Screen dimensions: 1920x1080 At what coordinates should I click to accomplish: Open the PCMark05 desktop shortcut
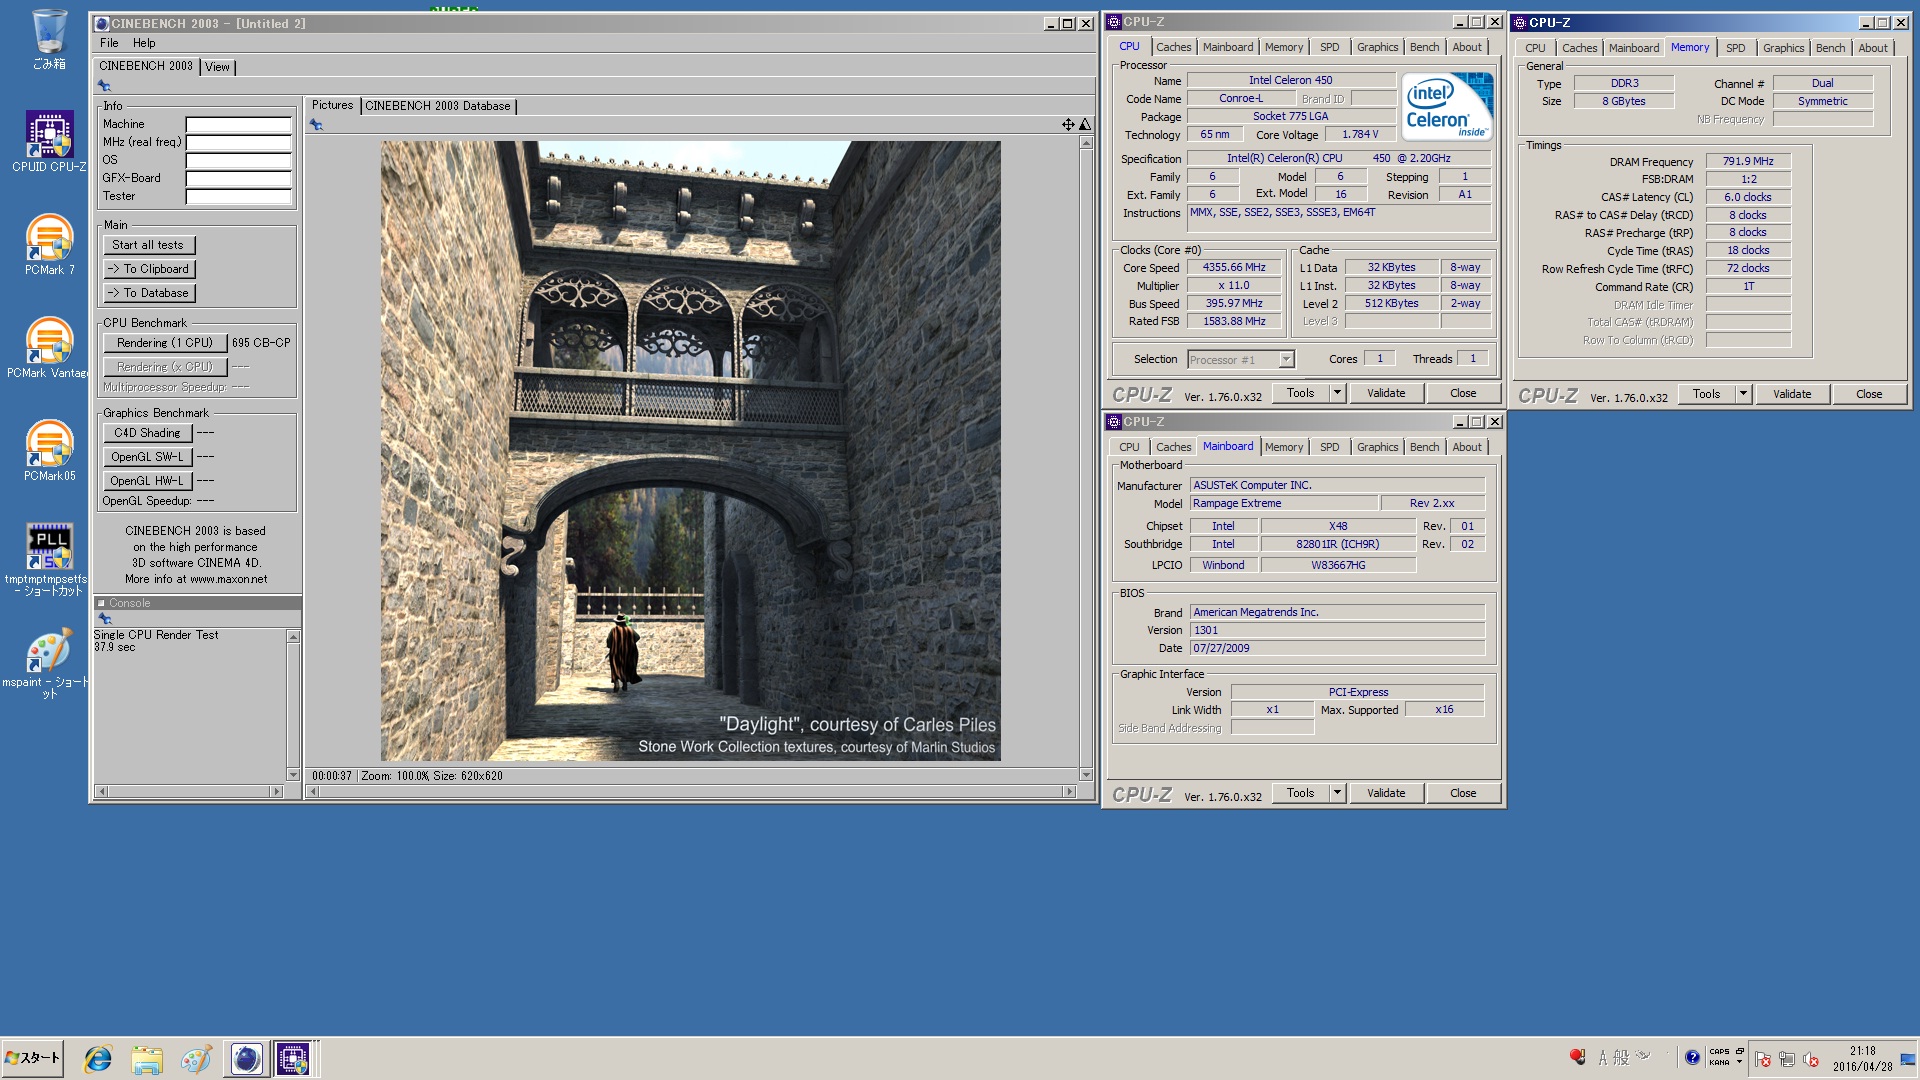tap(49, 451)
